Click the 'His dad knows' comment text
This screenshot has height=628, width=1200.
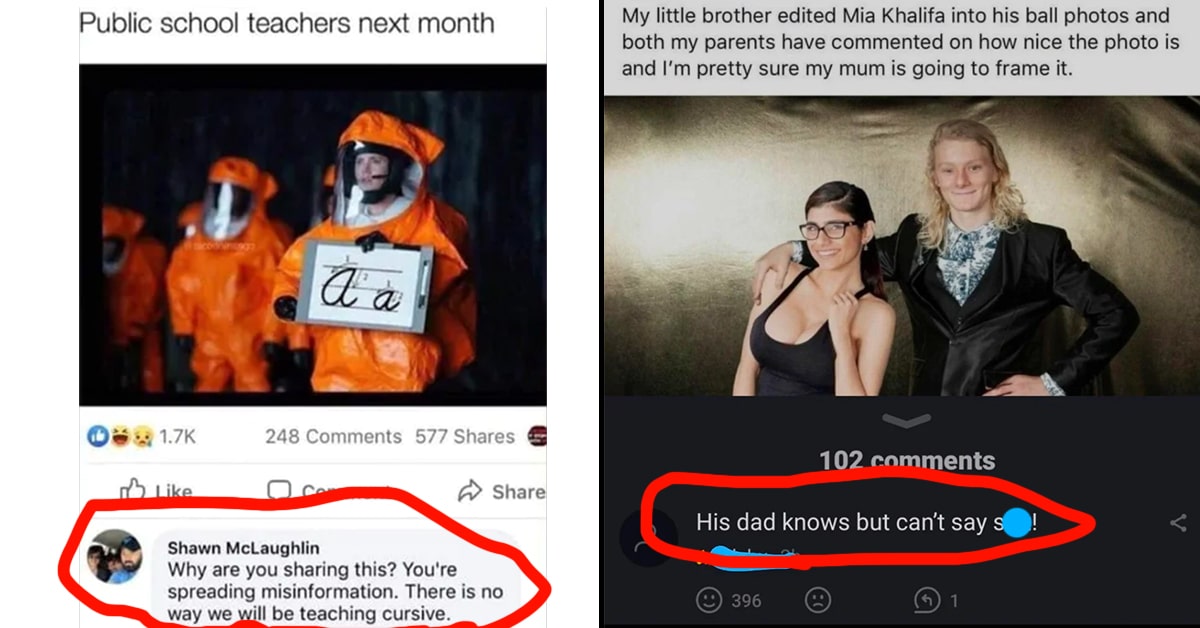866,522
